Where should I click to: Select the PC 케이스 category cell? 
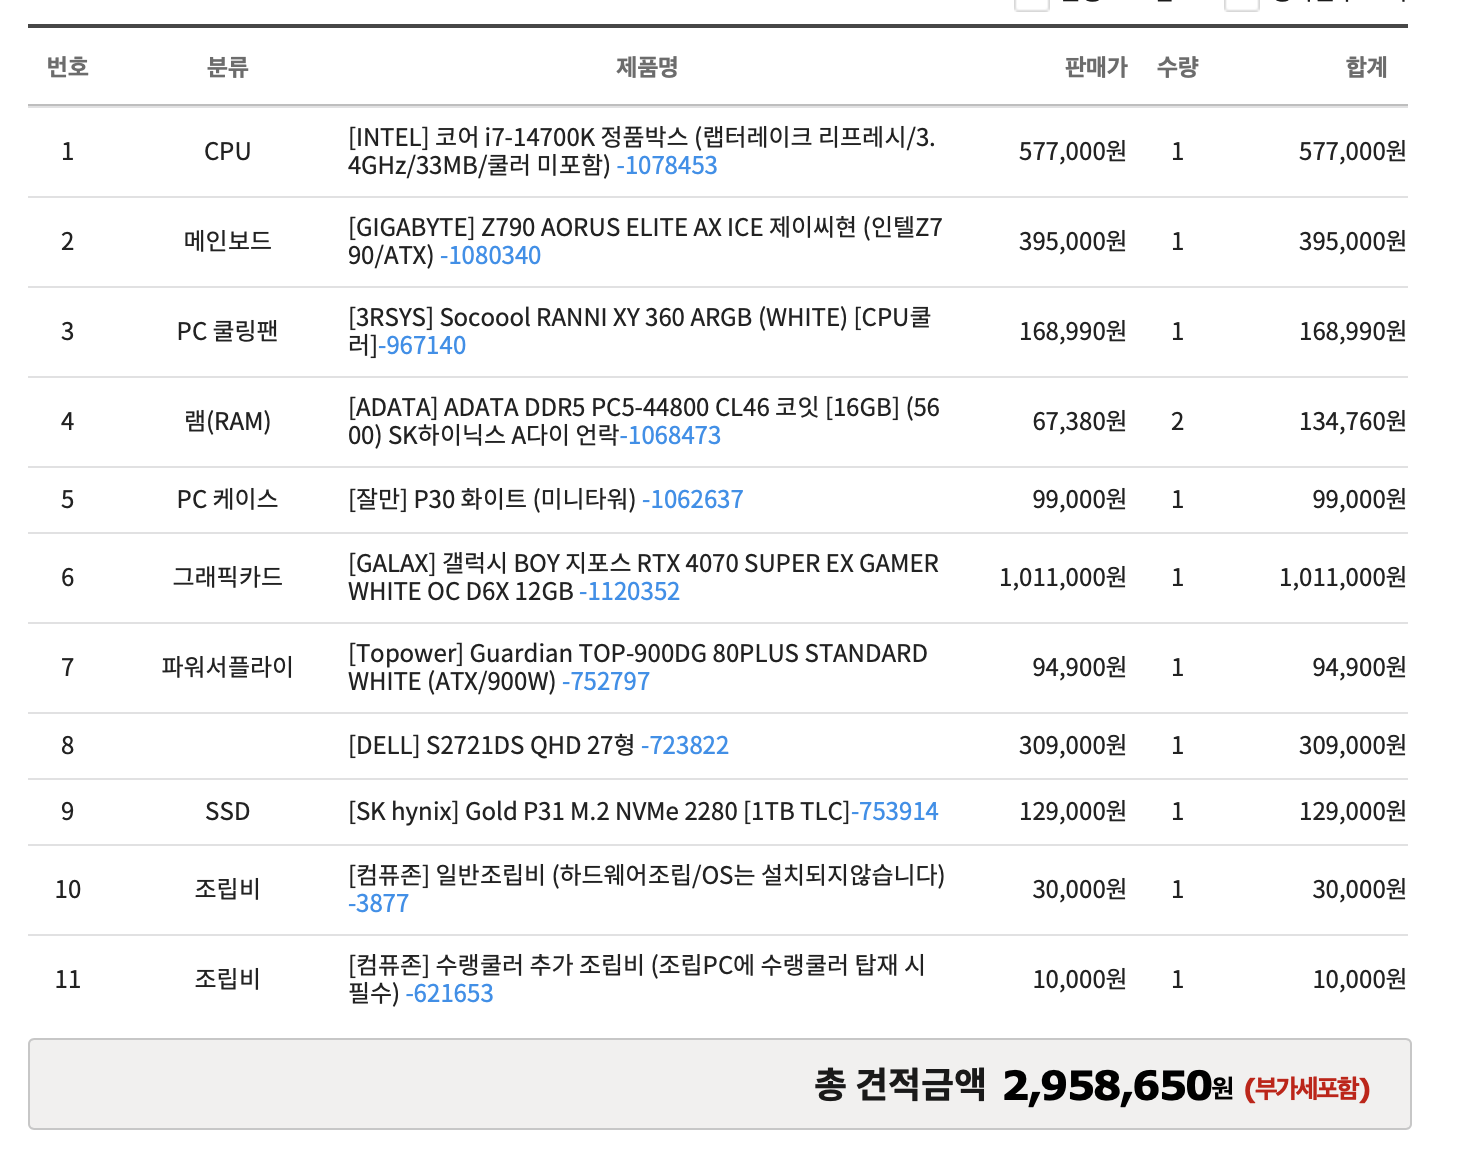point(227,500)
